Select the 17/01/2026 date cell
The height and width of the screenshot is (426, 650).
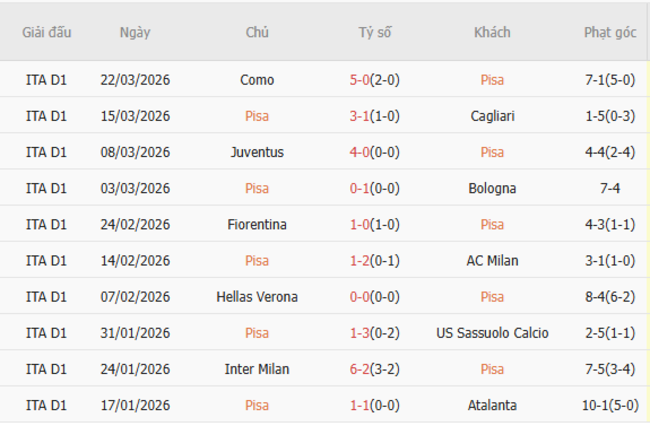click(x=135, y=405)
